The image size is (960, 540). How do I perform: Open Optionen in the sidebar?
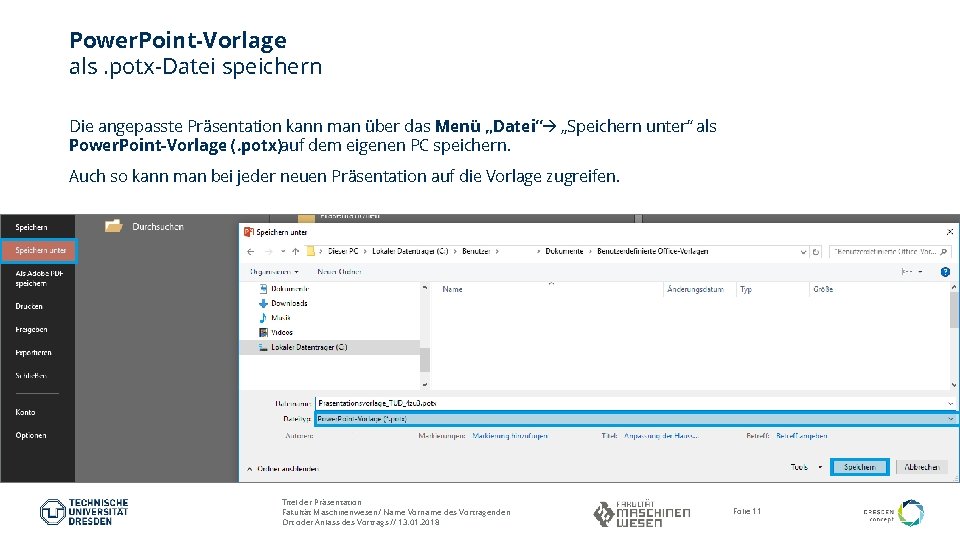[x=31, y=435]
